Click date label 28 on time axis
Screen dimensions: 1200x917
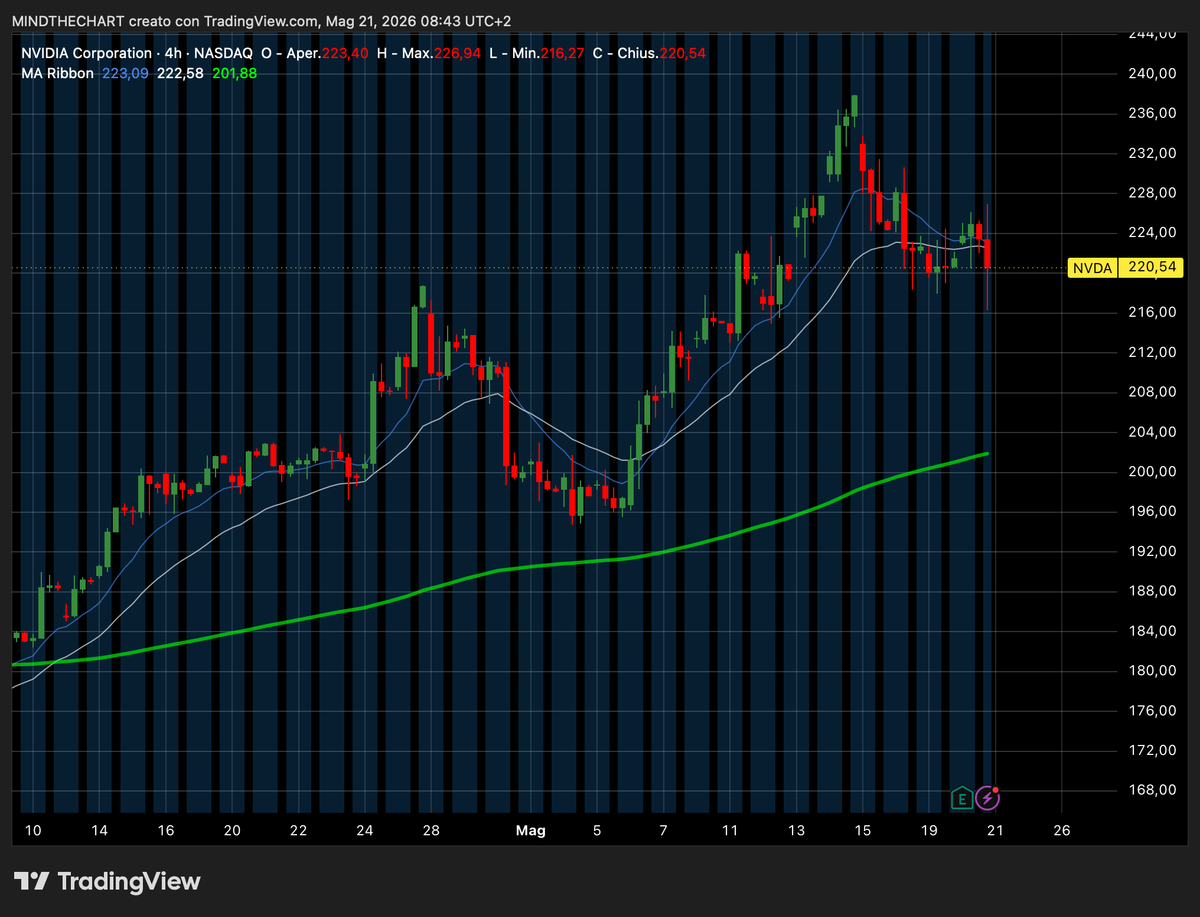(431, 831)
